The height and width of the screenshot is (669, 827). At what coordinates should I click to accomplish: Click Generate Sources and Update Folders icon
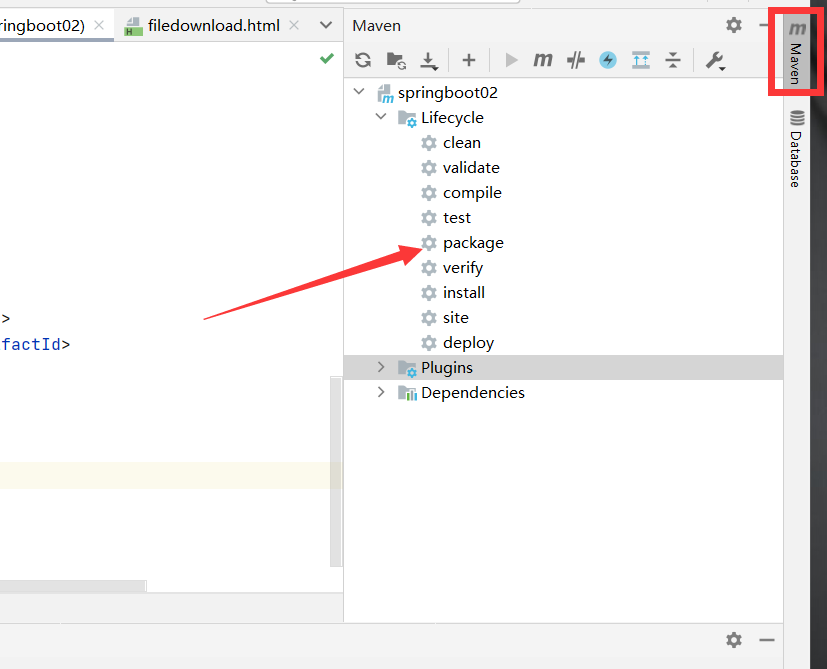(x=396, y=60)
